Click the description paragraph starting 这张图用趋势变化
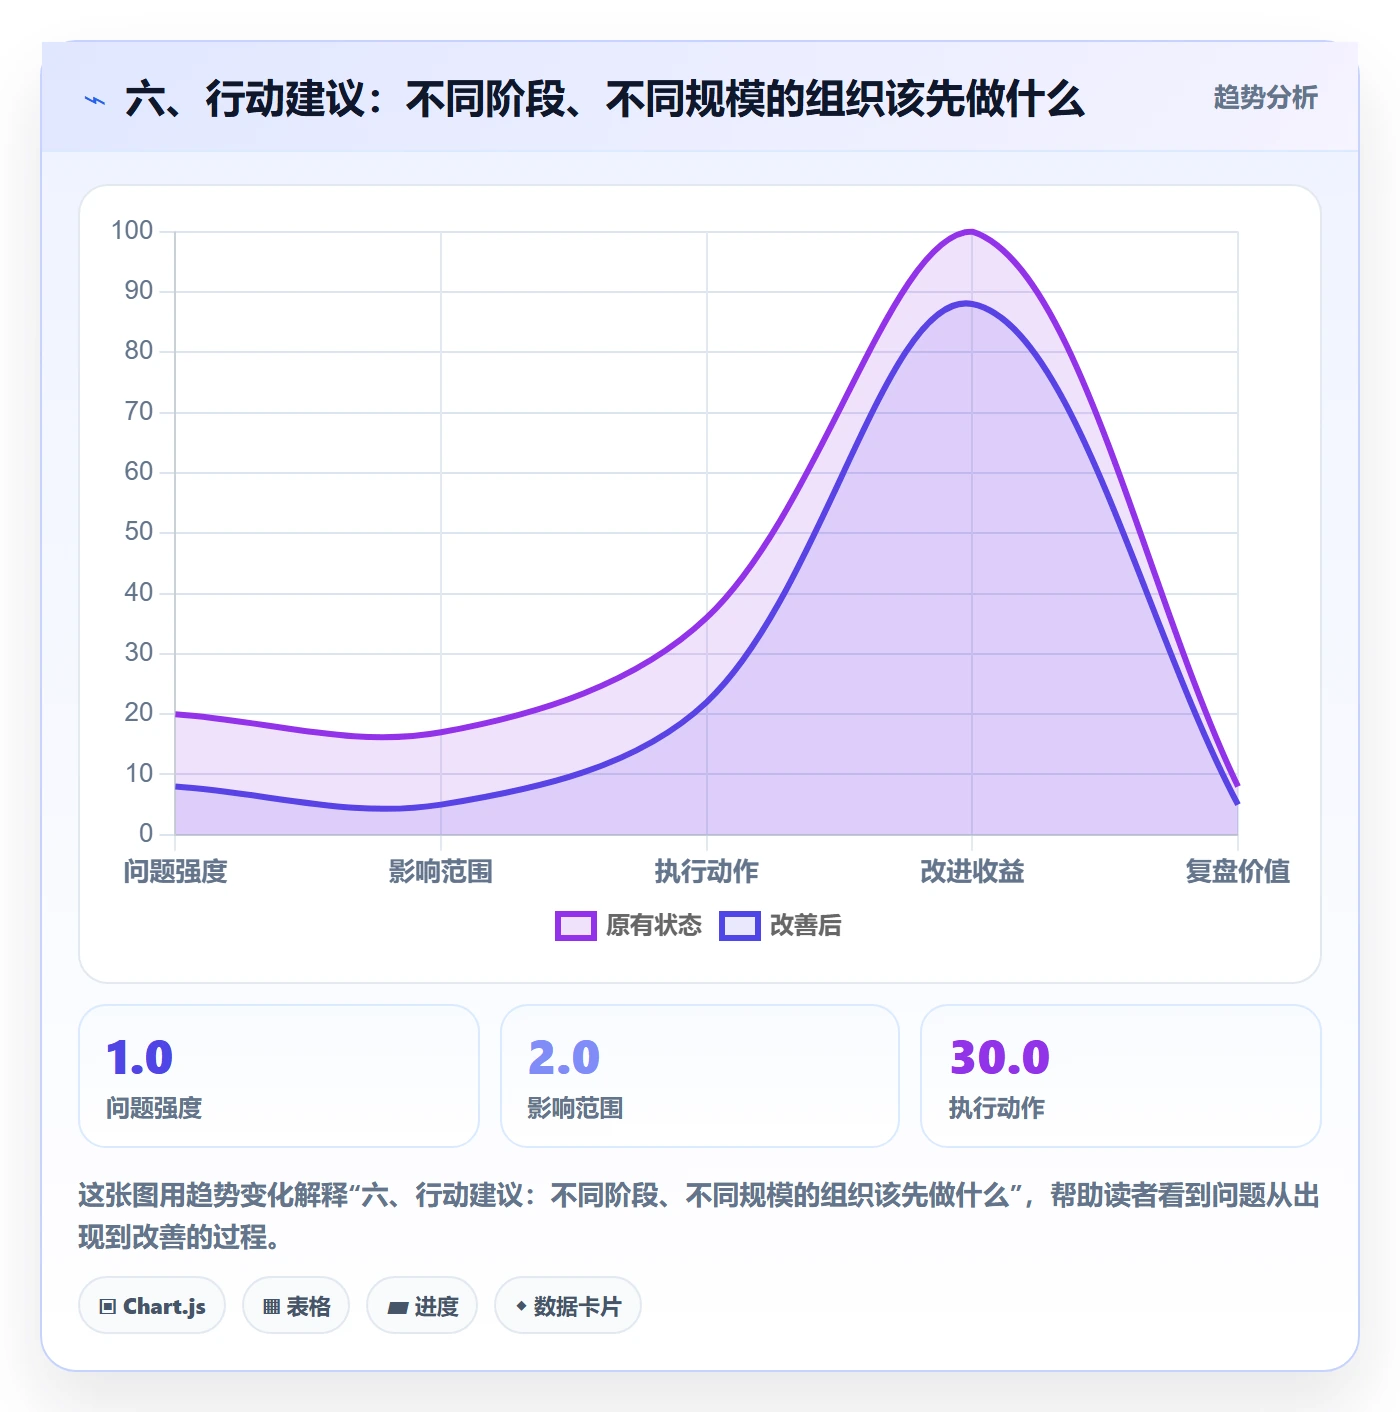The width and height of the screenshot is (1400, 1412). (699, 1216)
